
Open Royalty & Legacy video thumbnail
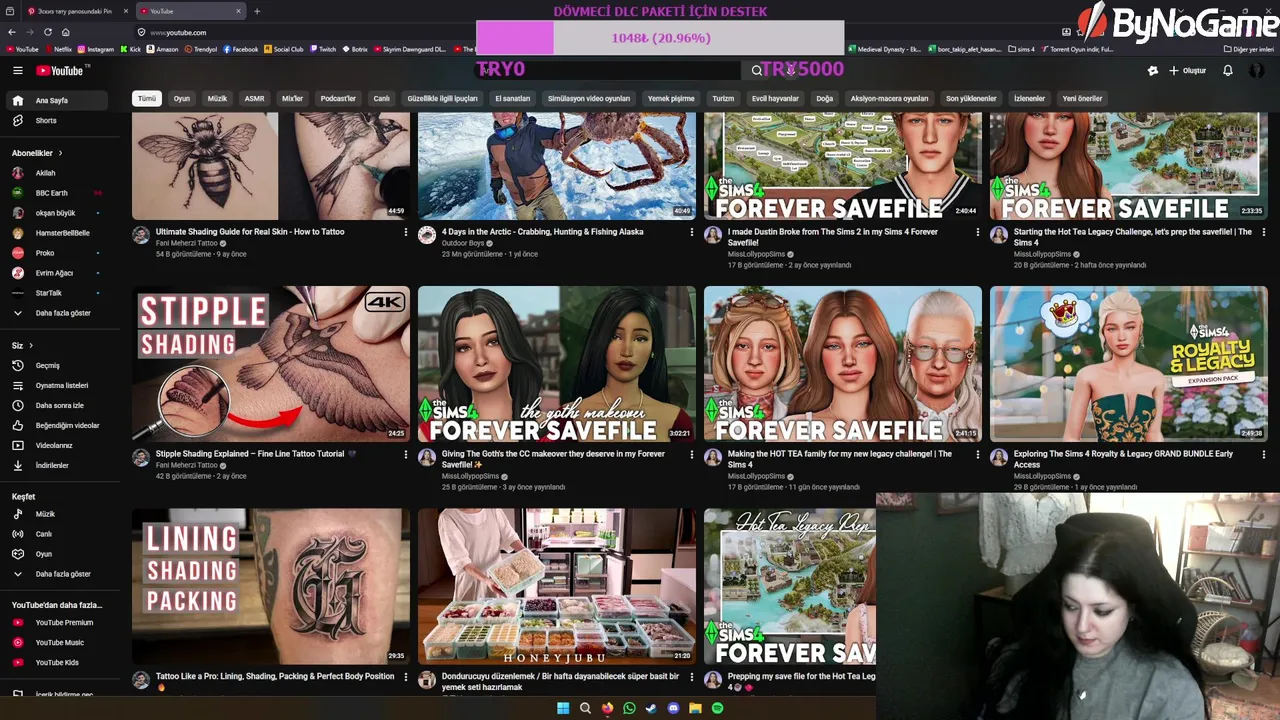coord(1129,364)
